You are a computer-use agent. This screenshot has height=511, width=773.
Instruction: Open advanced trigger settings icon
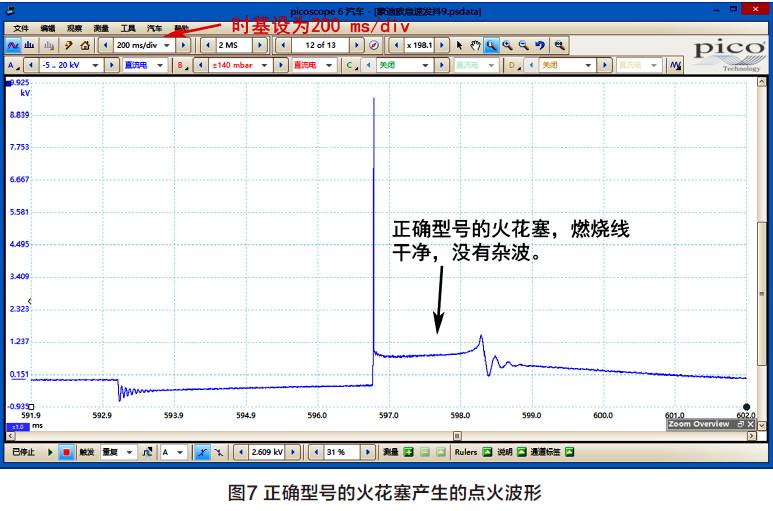tap(147, 452)
